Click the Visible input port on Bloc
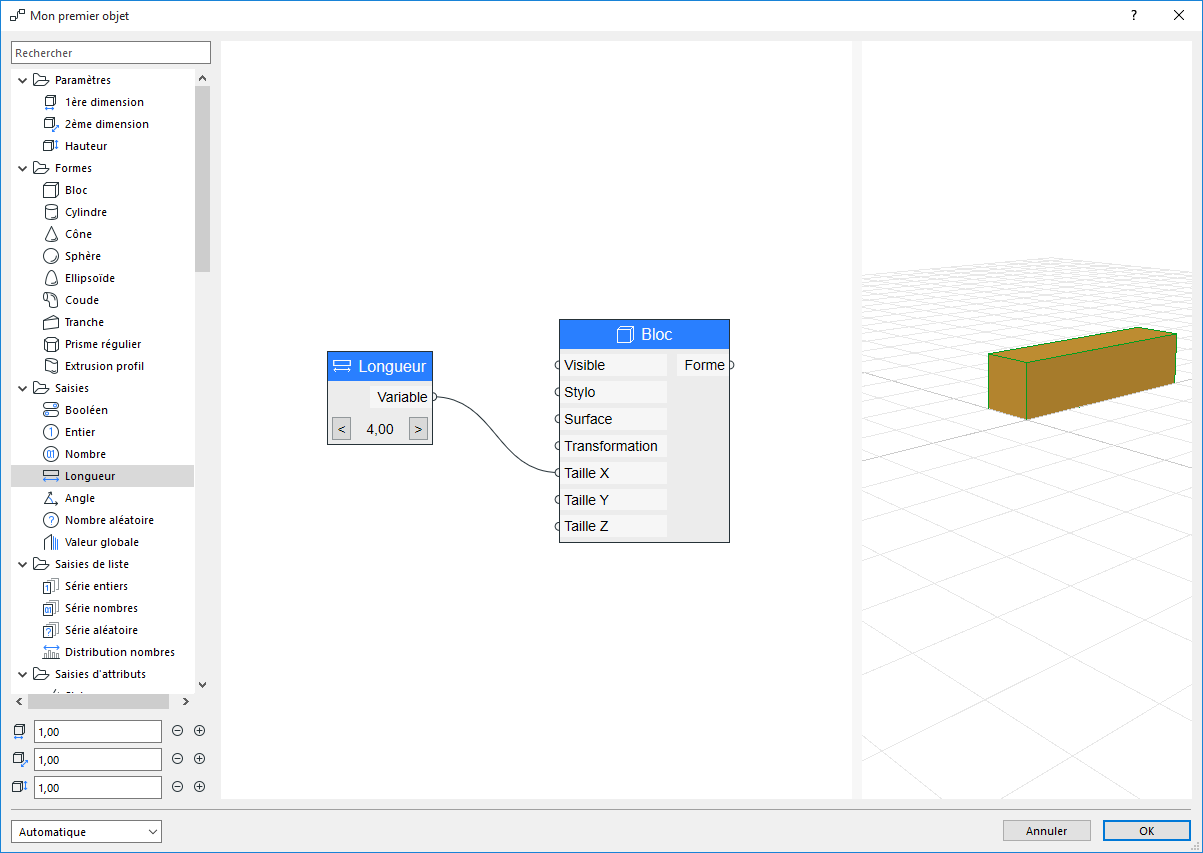 point(558,365)
